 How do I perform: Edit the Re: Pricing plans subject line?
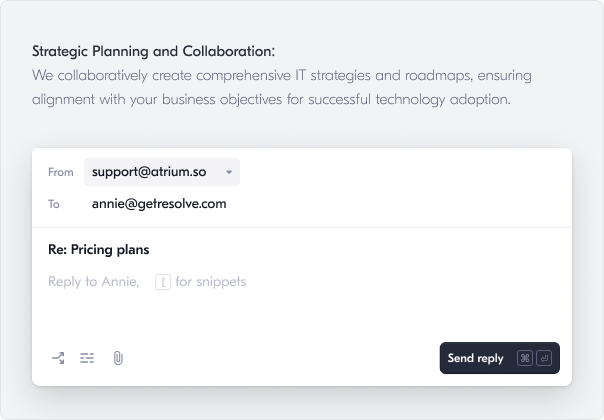(x=99, y=250)
